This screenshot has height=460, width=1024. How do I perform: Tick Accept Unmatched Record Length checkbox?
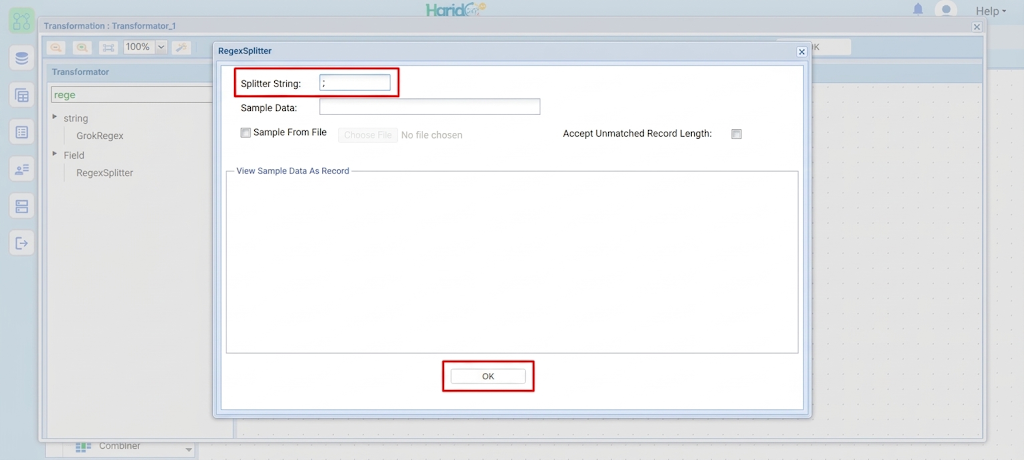coord(737,134)
